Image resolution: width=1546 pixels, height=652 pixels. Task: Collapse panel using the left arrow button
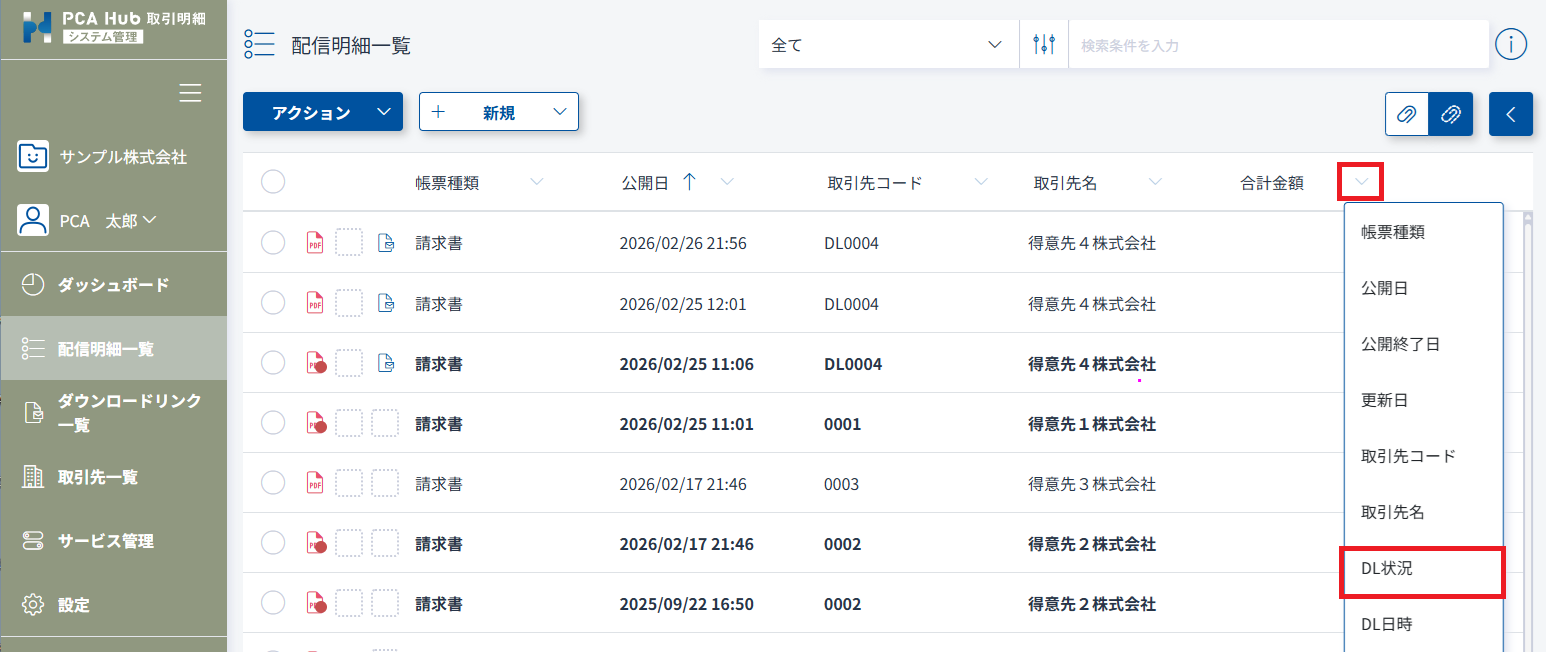[x=1510, y=114]
